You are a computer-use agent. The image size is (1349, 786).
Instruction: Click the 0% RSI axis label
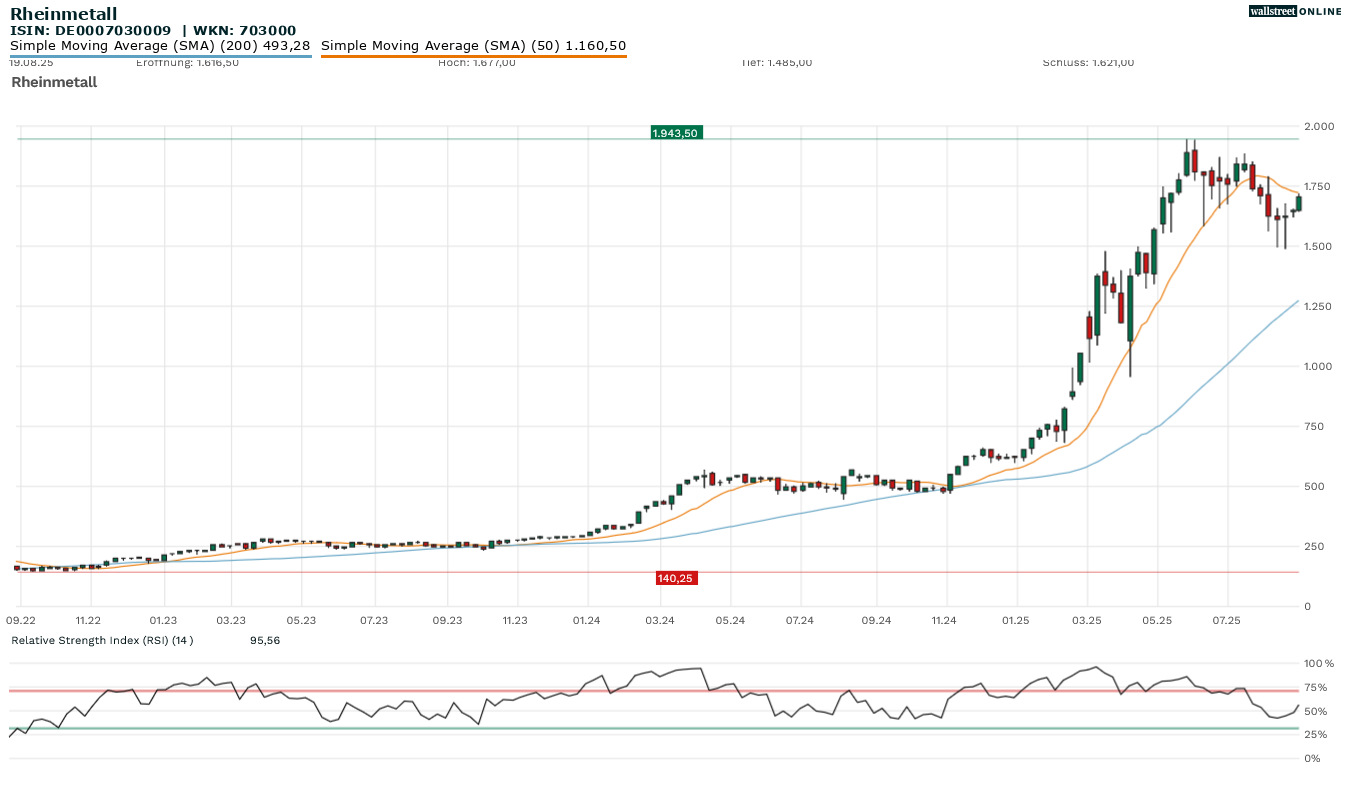pyautogui.click(x=1312, y=758)
